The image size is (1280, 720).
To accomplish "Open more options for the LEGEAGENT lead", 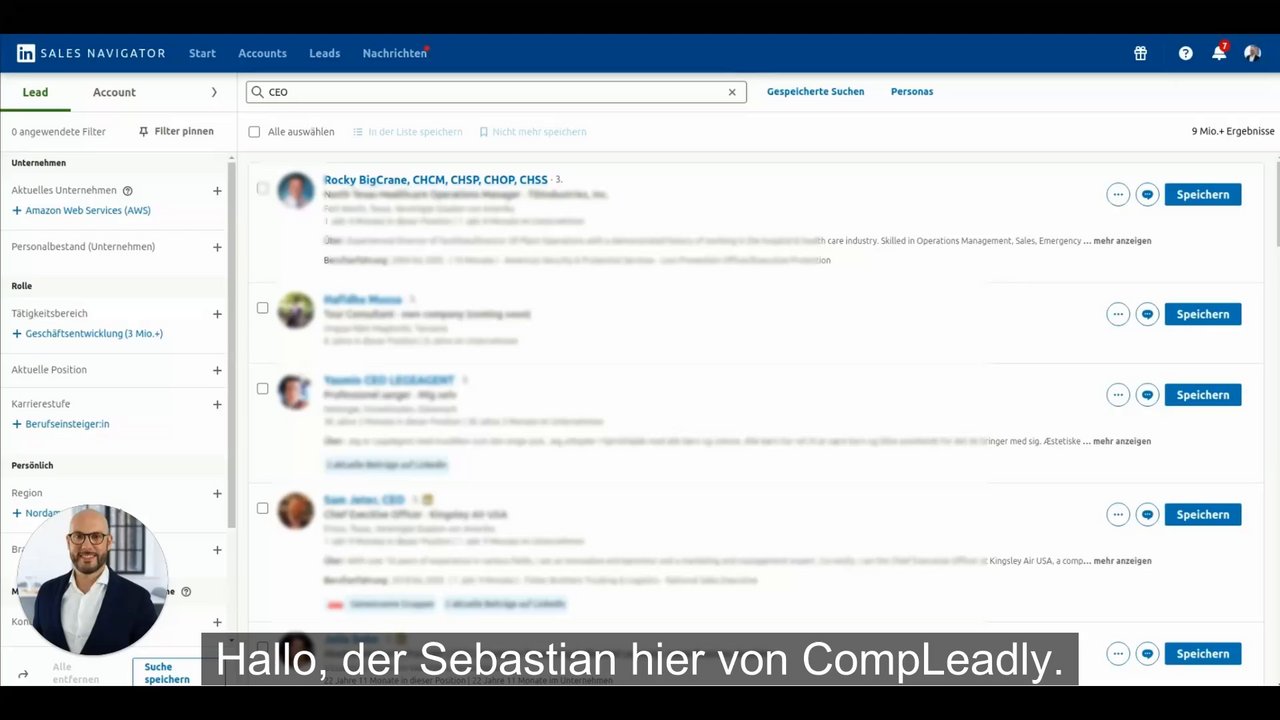I will coord(1118,395).
